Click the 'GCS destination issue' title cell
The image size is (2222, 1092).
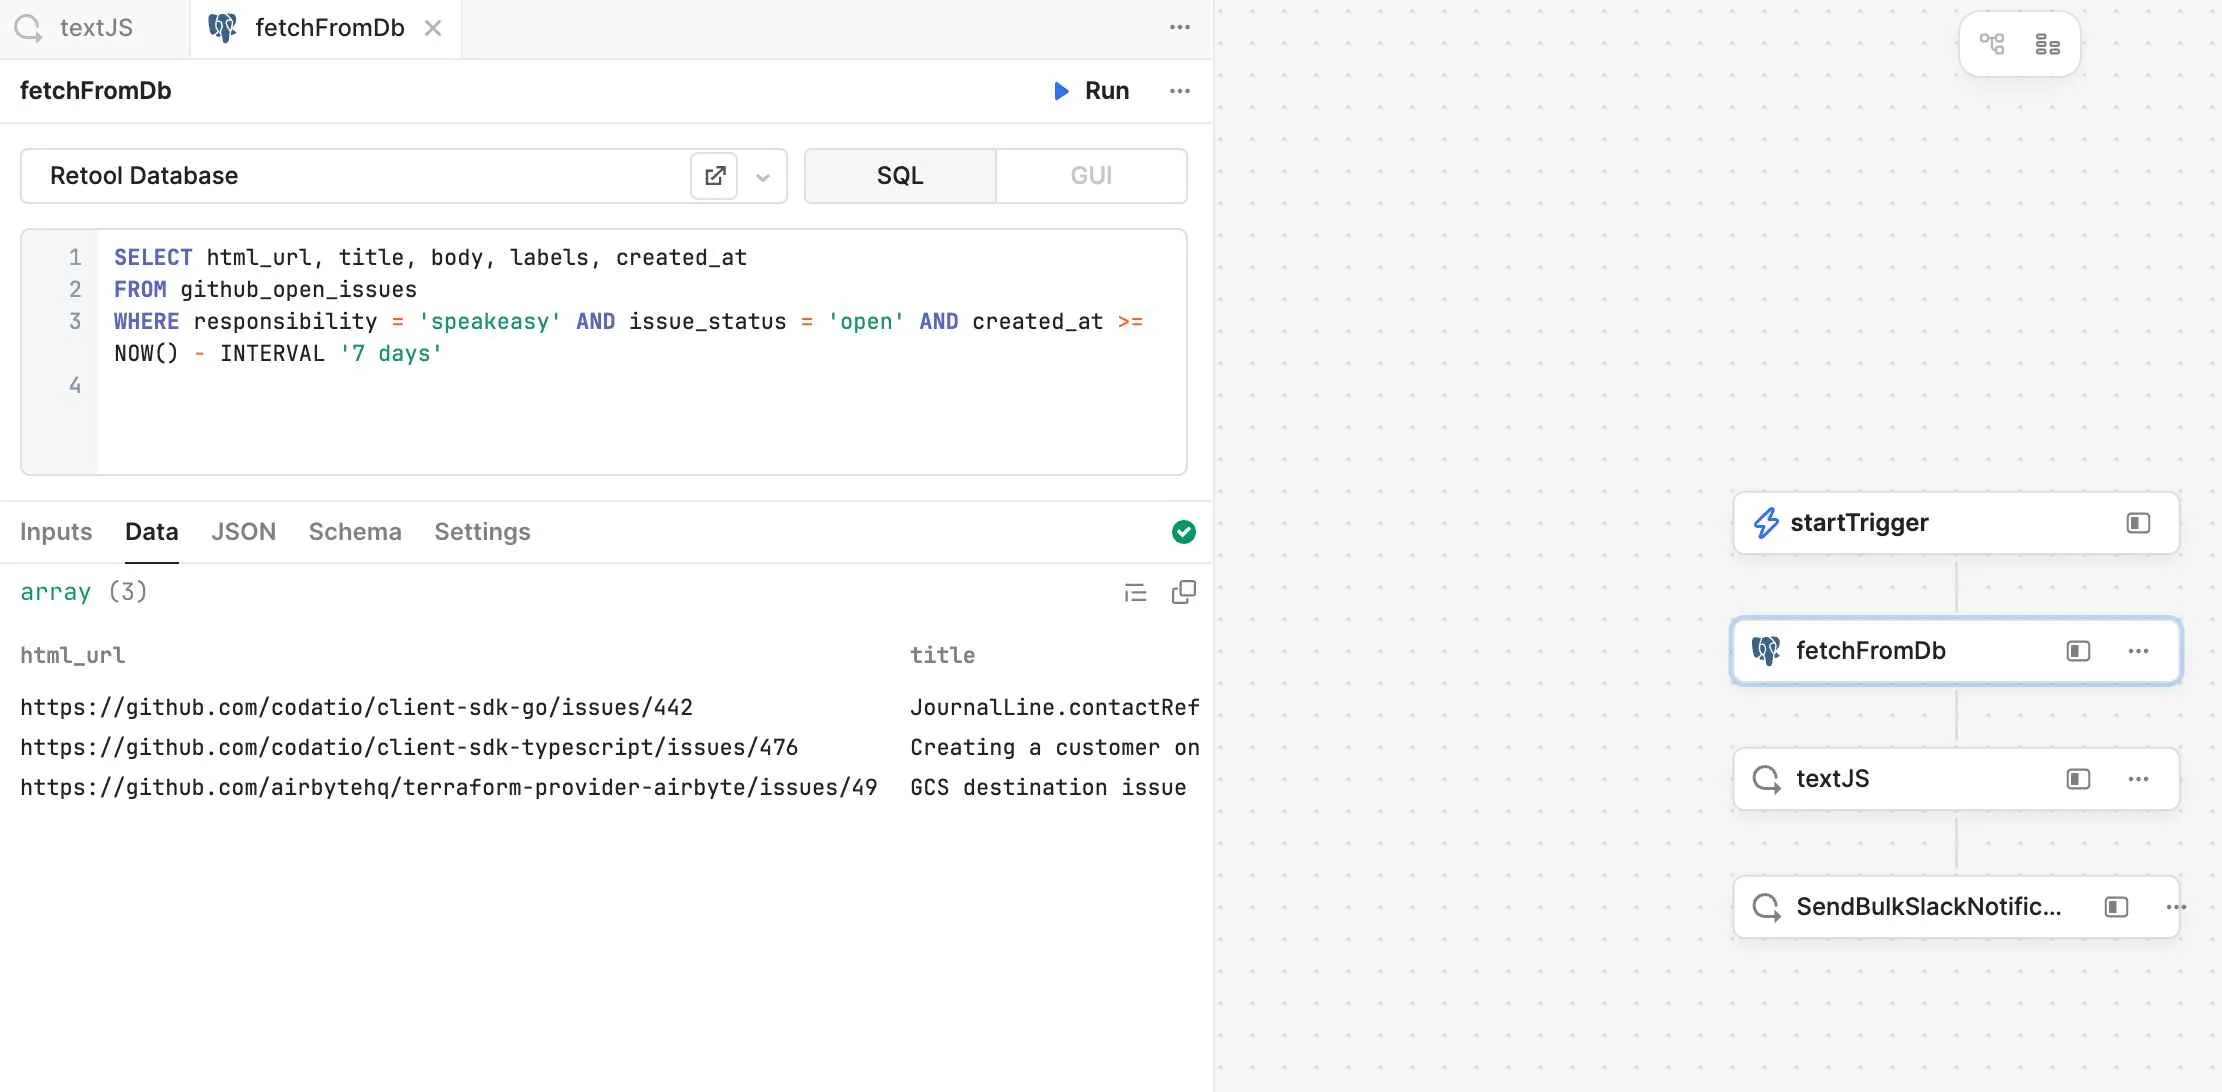(1048, 788)
